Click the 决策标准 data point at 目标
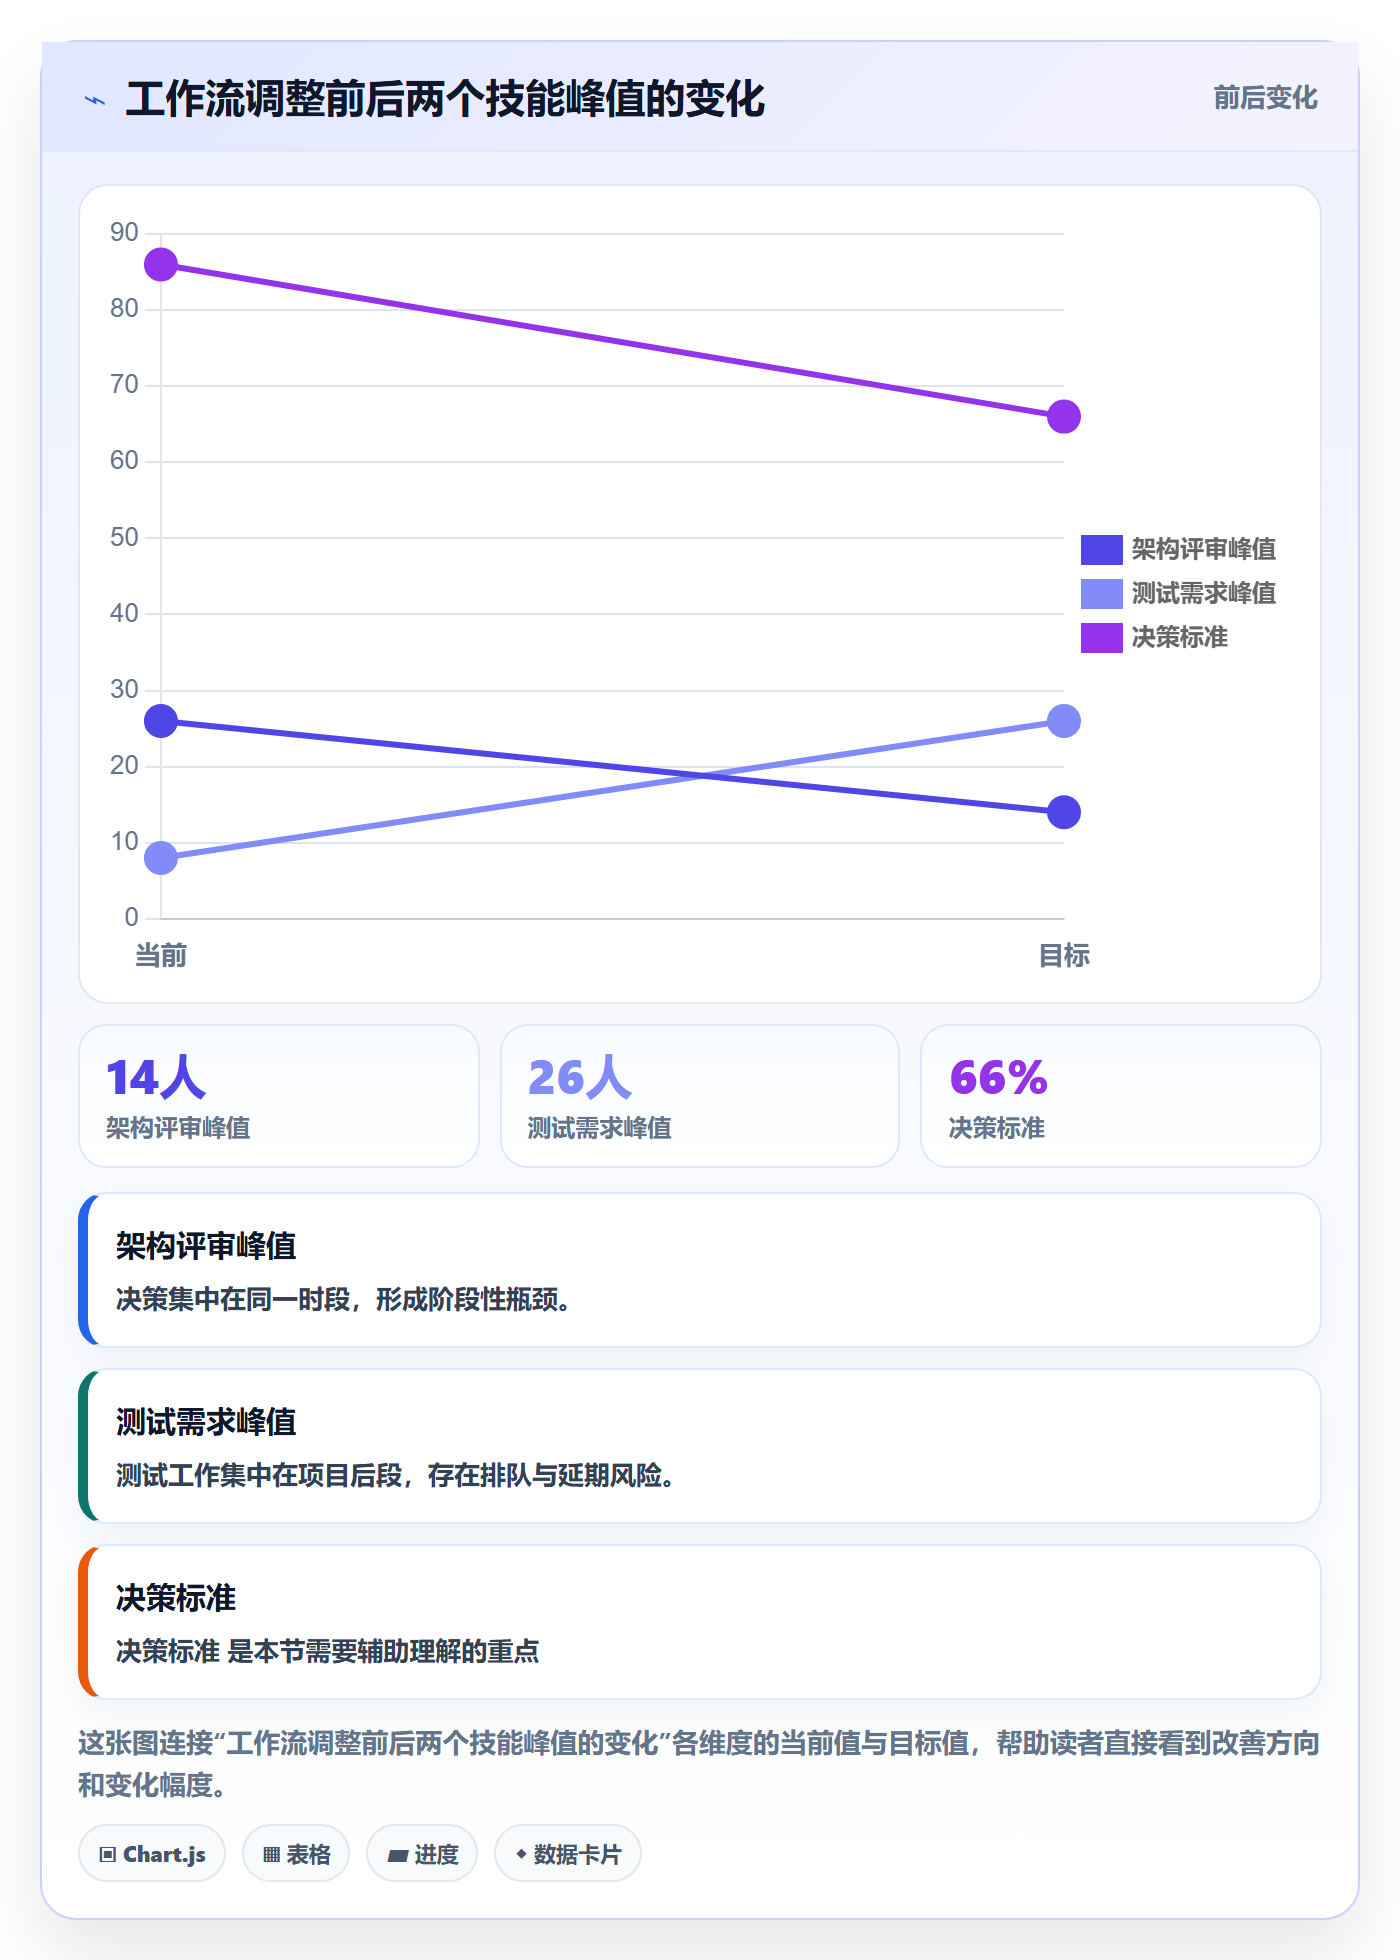This screenshot has height=1960, width=1400. click(x=1064, y=417)
